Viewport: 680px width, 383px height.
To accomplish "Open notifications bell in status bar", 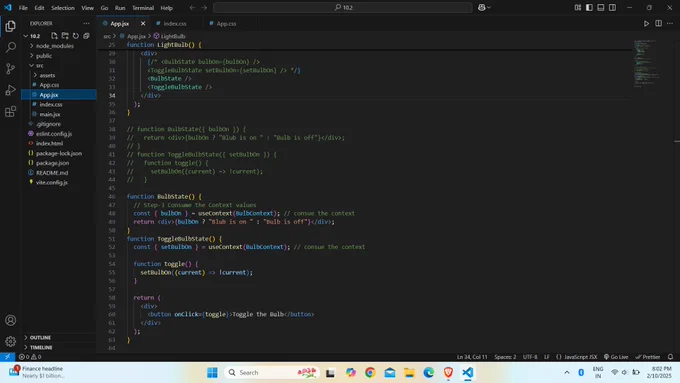I will (670, 357).
